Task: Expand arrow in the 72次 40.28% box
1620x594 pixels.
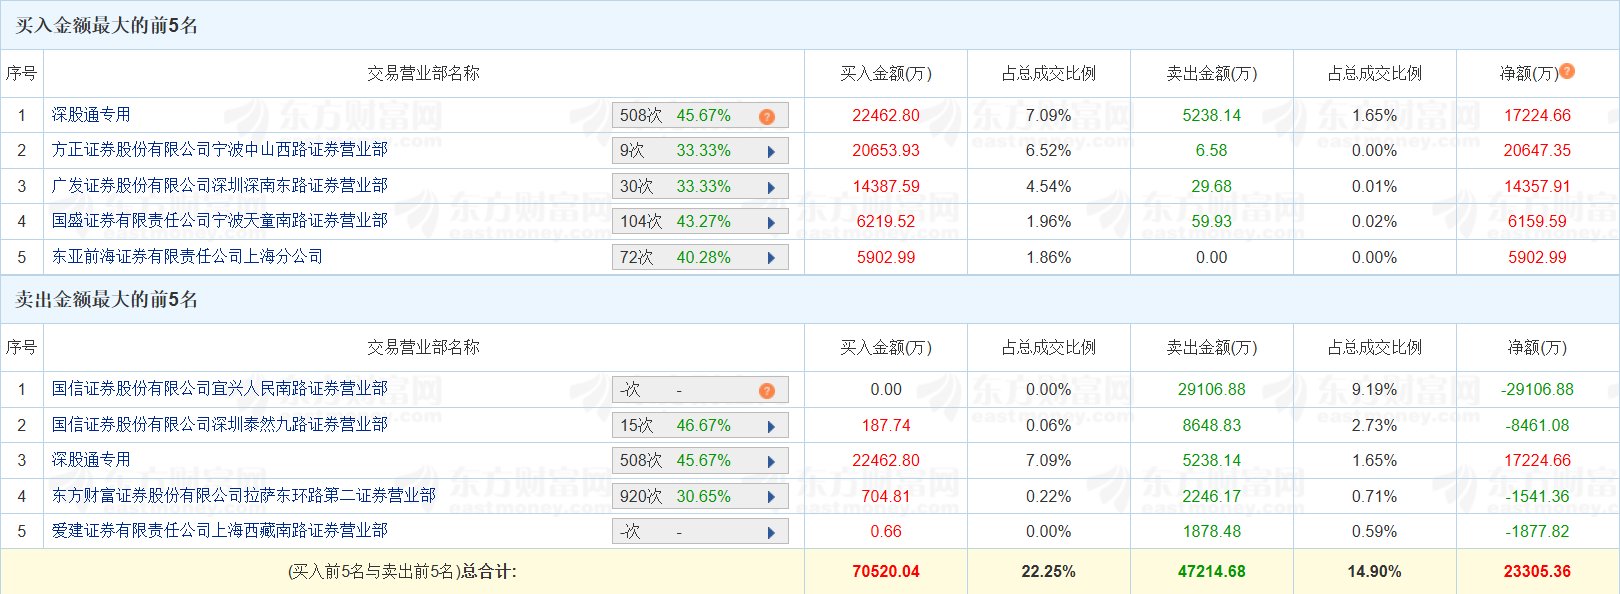Action: pyautogui.click(x=771, y=259)
